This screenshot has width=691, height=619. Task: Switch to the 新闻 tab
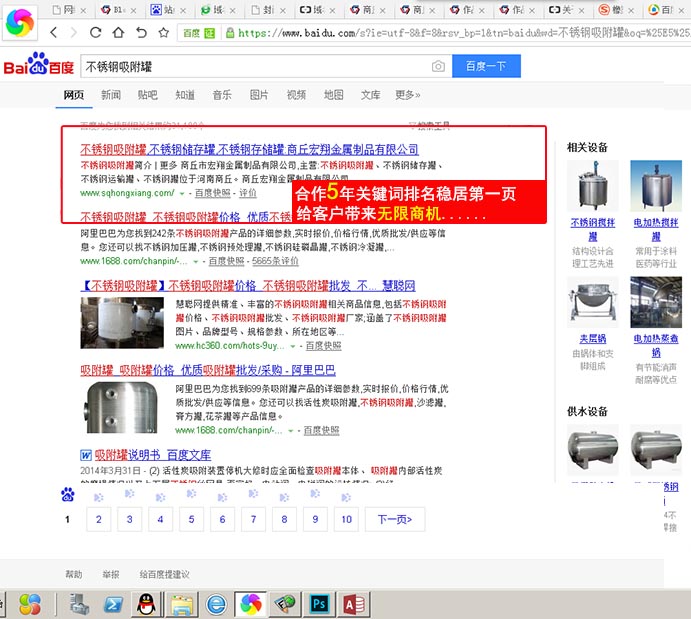pyautogui.click(x=111, y=95)
